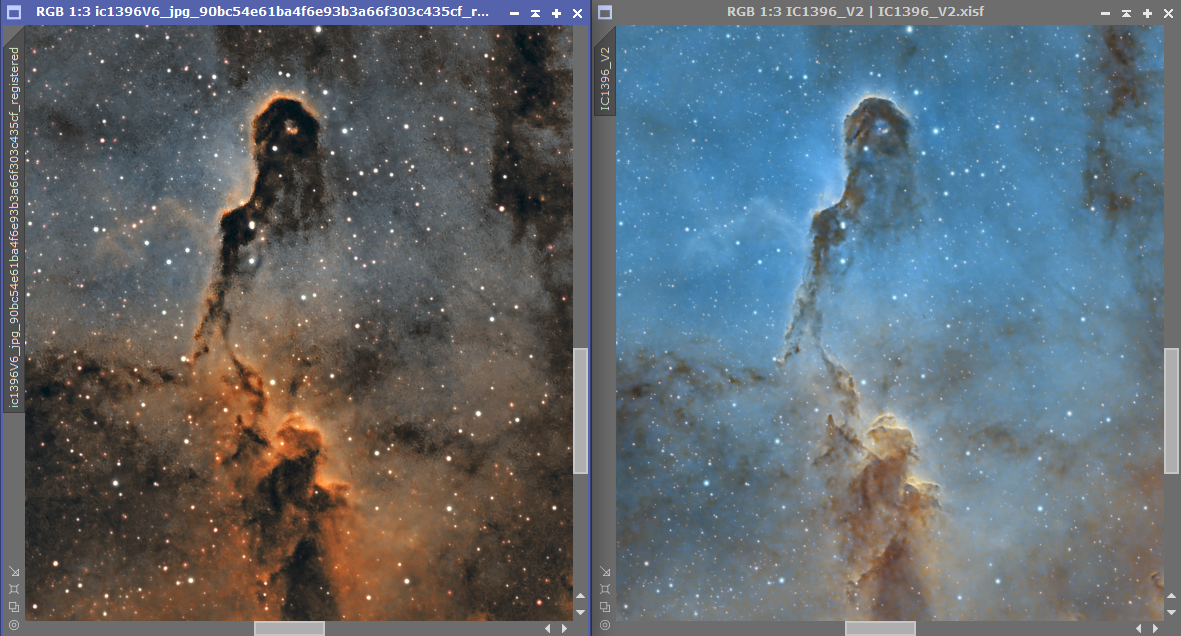
Task: Click vertical scrollbar thumb in right IC1396_V2 window
Action: pyautogui.click(x=1171, y=411)
